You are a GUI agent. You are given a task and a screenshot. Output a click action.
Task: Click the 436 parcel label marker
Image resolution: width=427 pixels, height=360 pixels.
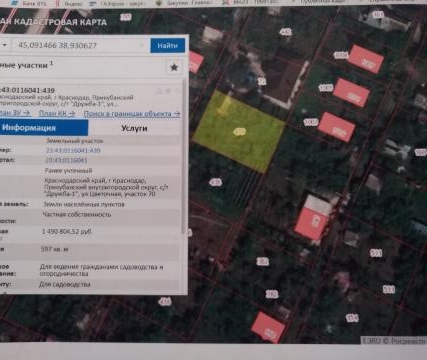(x=165, y=301)
